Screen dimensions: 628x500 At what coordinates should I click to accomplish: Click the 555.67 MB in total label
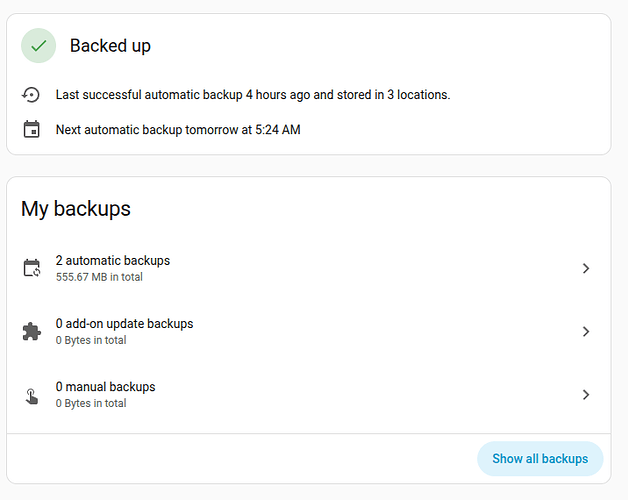[x=99, y=277]
